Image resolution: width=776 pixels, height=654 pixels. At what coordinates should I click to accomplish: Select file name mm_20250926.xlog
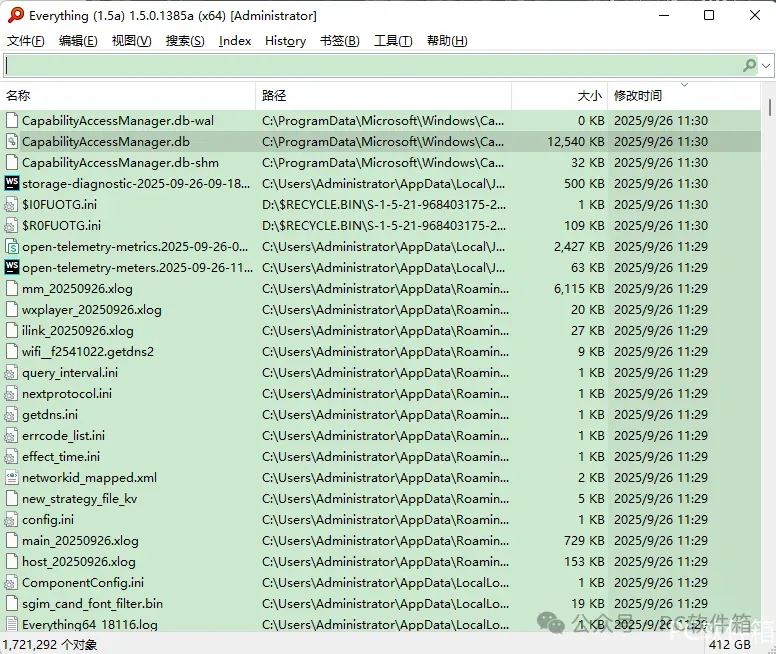(x=77, y=288)
